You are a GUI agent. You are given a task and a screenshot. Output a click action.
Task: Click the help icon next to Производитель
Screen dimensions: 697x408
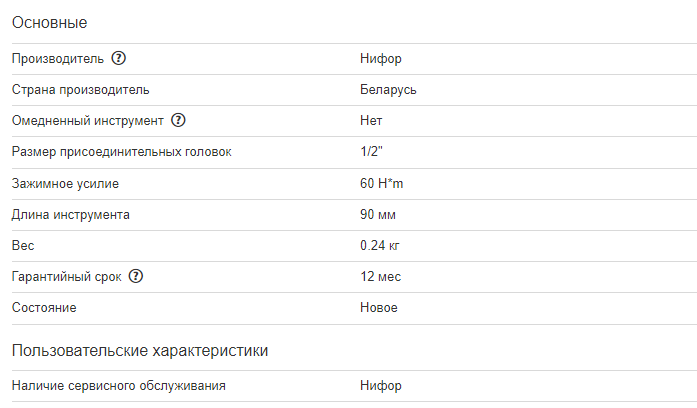point(119,59)
